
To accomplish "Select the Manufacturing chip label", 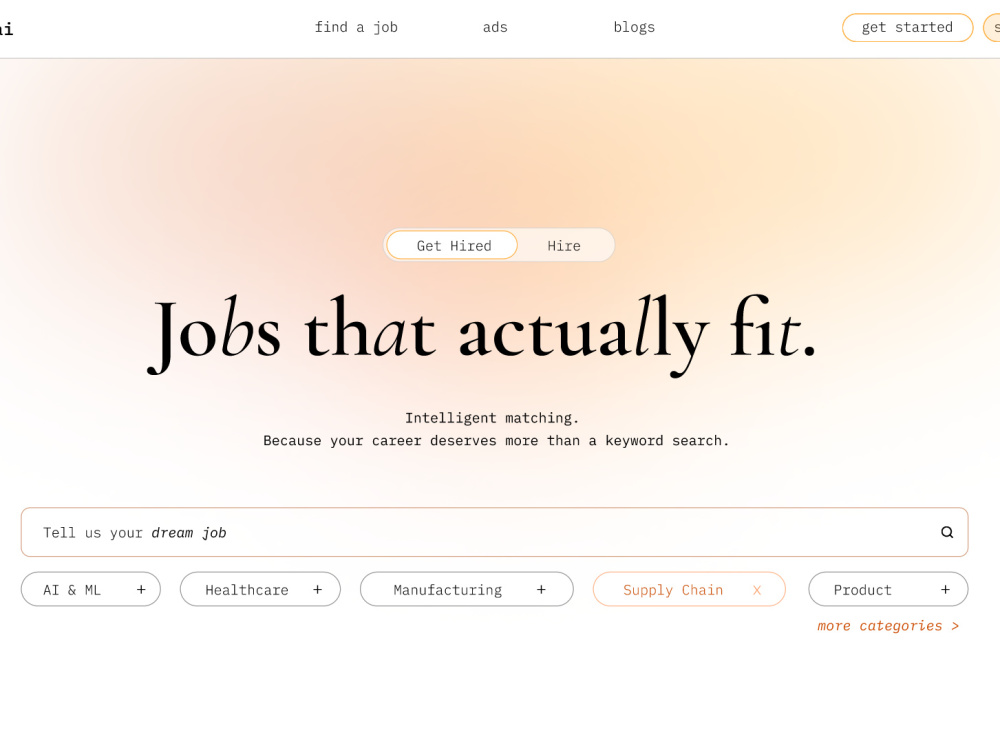I will pyautogui.click(x=448, y=590).
